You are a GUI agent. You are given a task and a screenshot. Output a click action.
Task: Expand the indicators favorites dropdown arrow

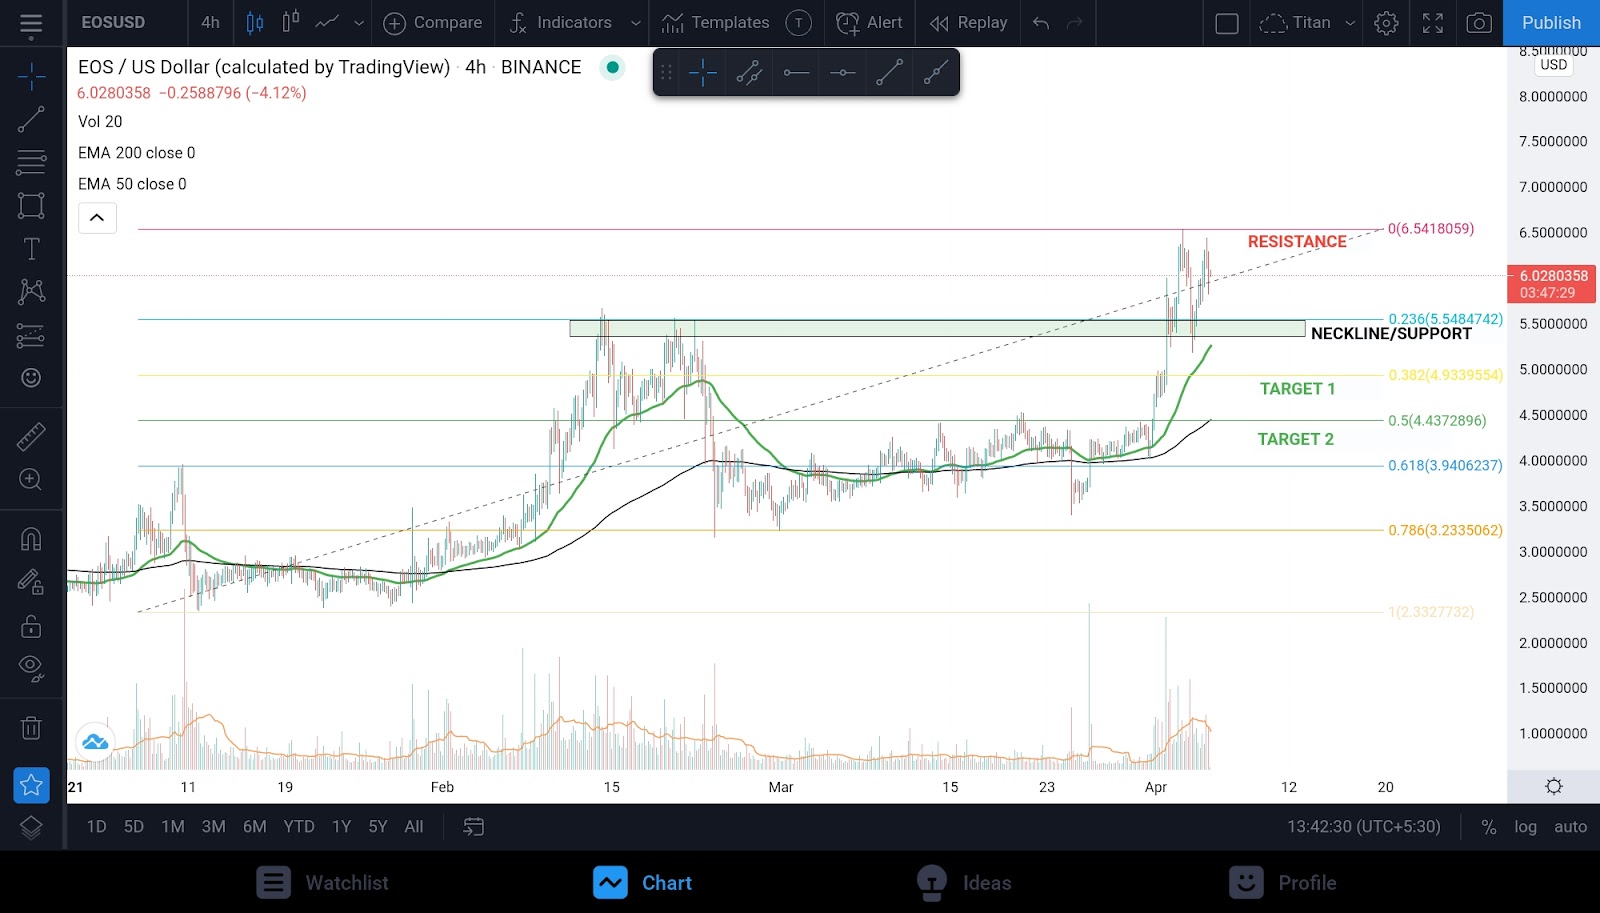(x=635, y=23)
